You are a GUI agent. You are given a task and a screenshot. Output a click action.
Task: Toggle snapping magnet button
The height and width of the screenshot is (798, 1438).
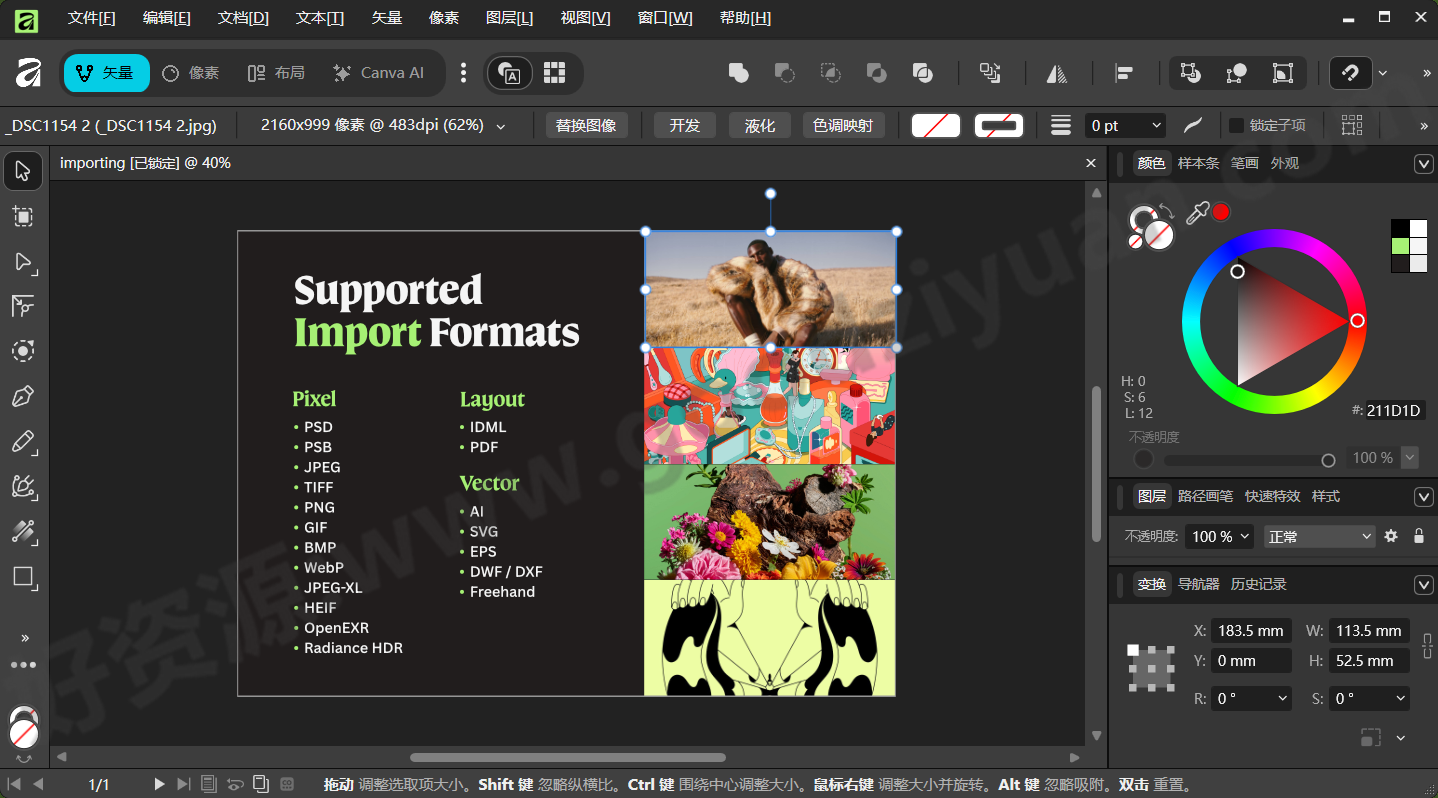point(1351,72)
